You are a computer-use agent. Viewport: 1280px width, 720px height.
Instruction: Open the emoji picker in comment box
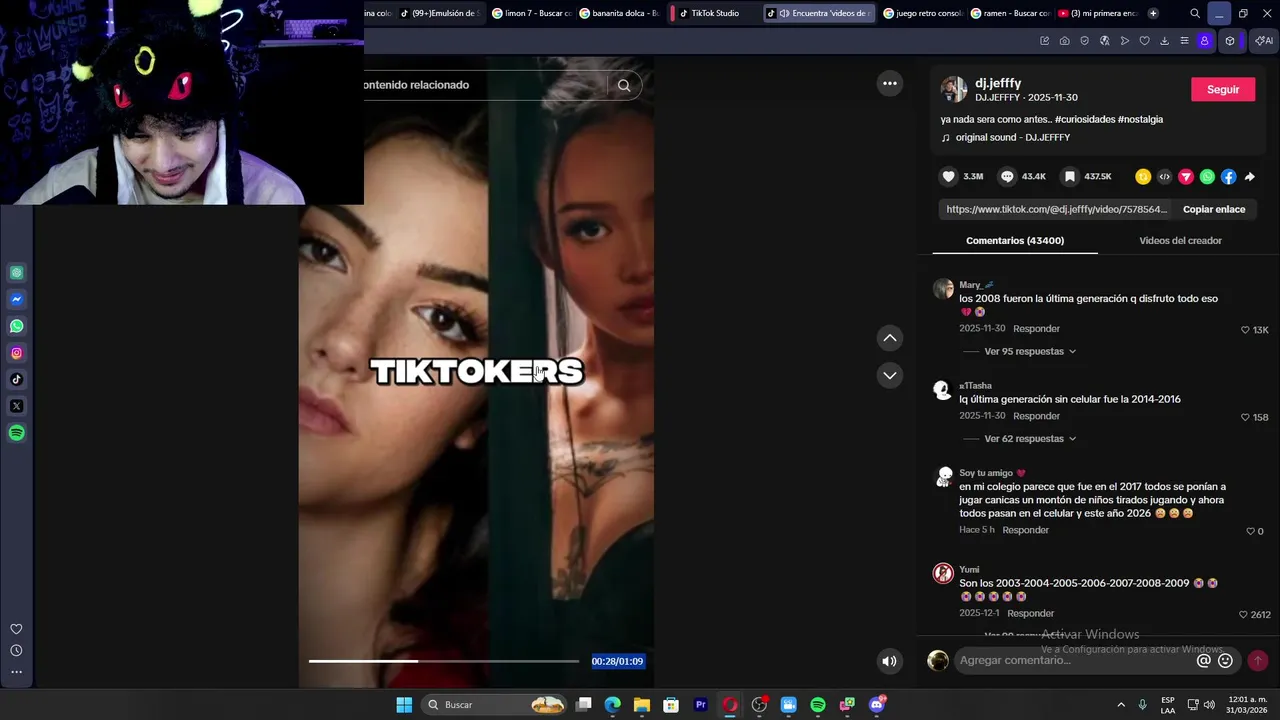(x=1225, y=660)
